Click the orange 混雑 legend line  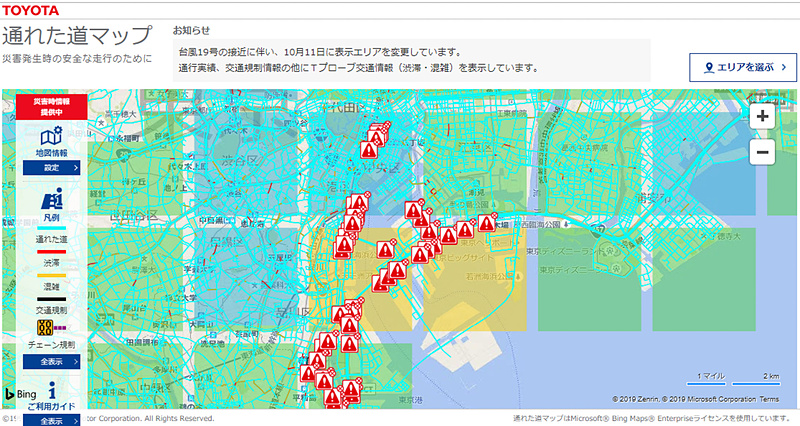(x=51, y=275)
